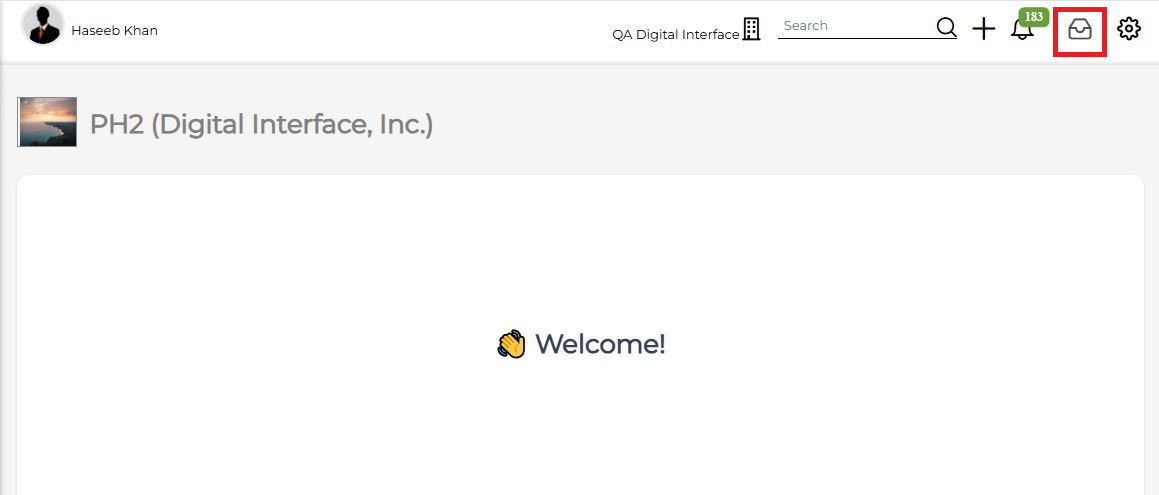Focus the Search input field

855,26
